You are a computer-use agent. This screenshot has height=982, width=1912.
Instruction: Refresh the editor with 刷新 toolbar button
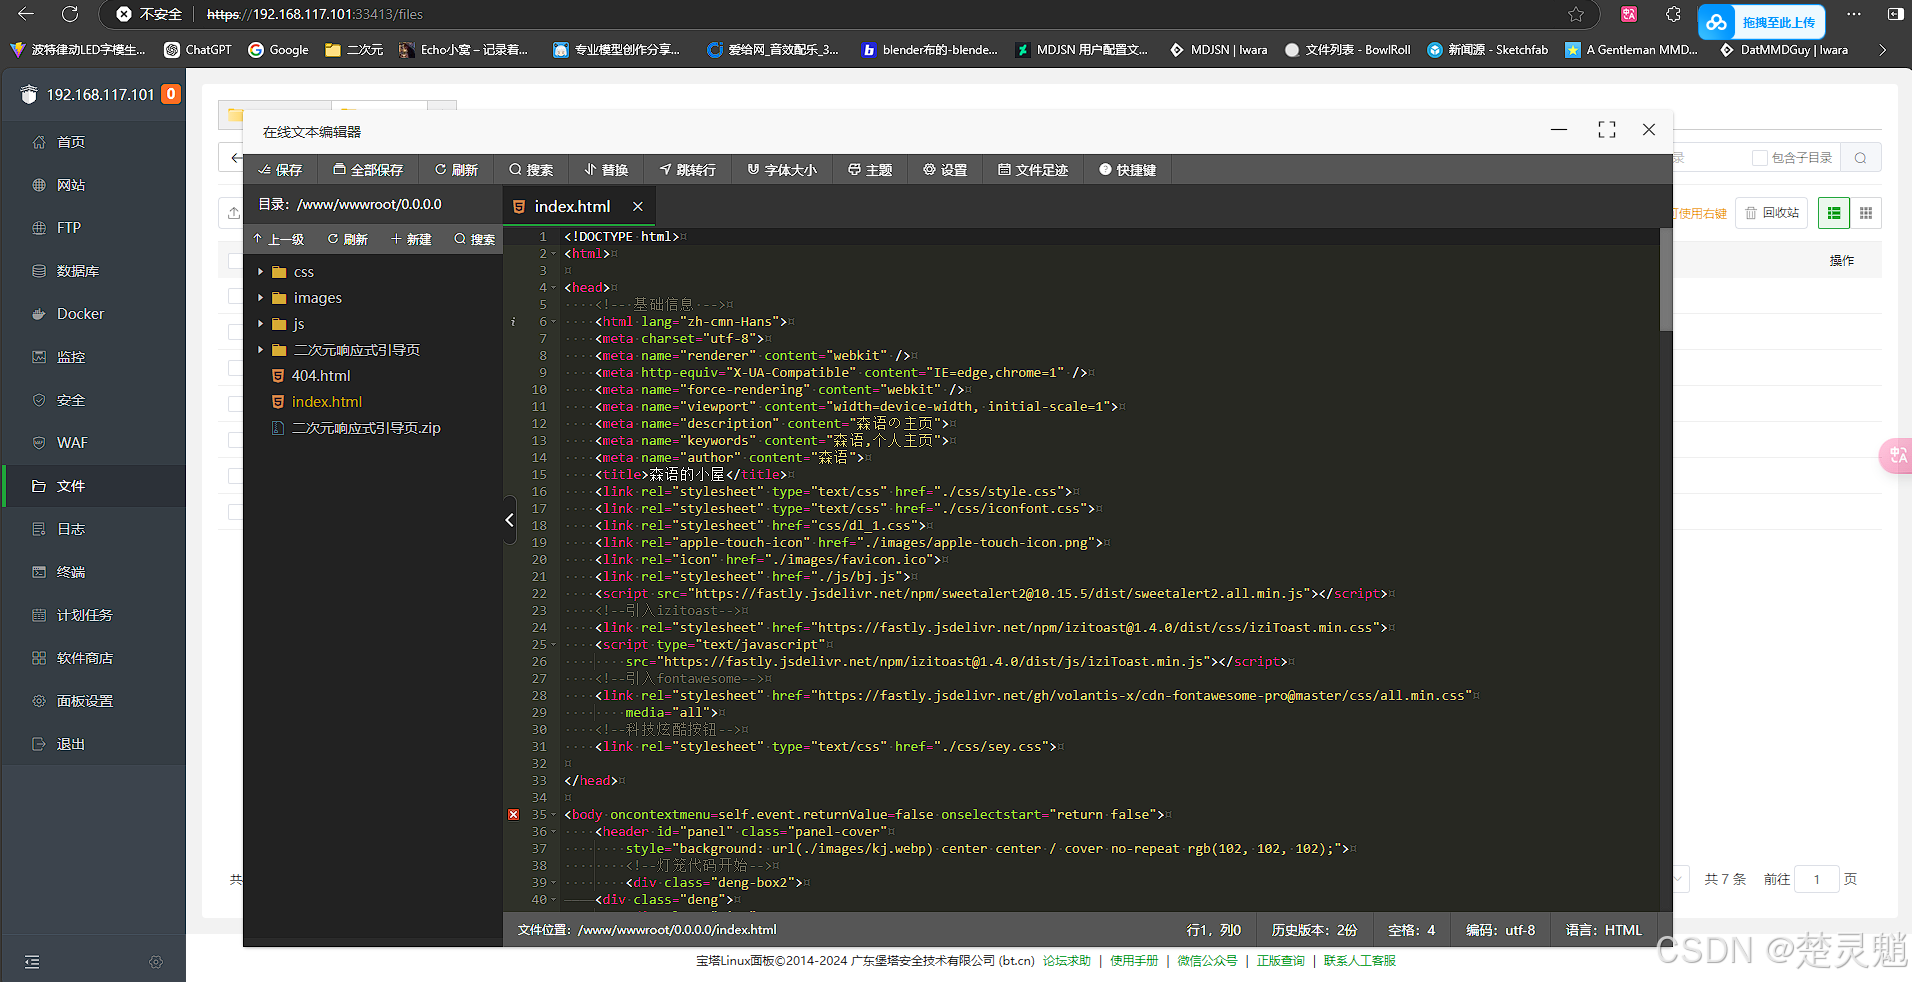click(x=457, y=170)
